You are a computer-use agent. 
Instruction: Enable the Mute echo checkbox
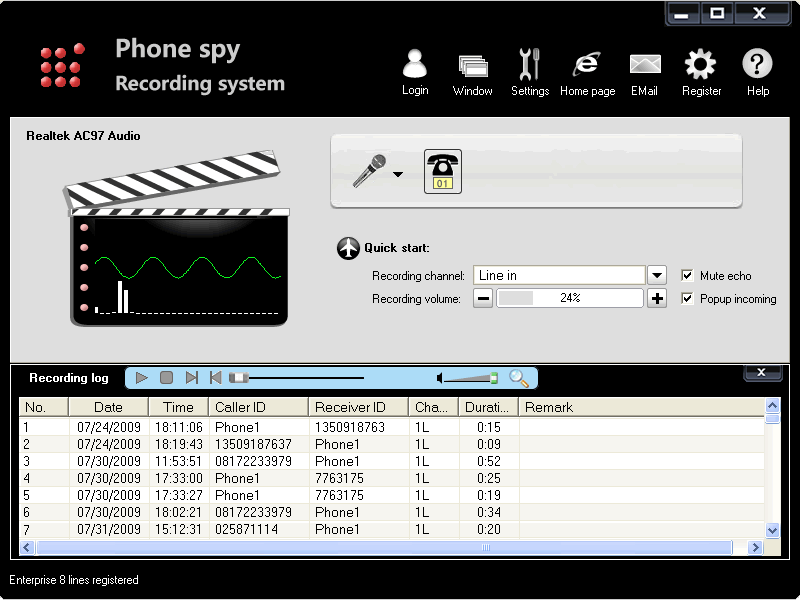point(687,274)
